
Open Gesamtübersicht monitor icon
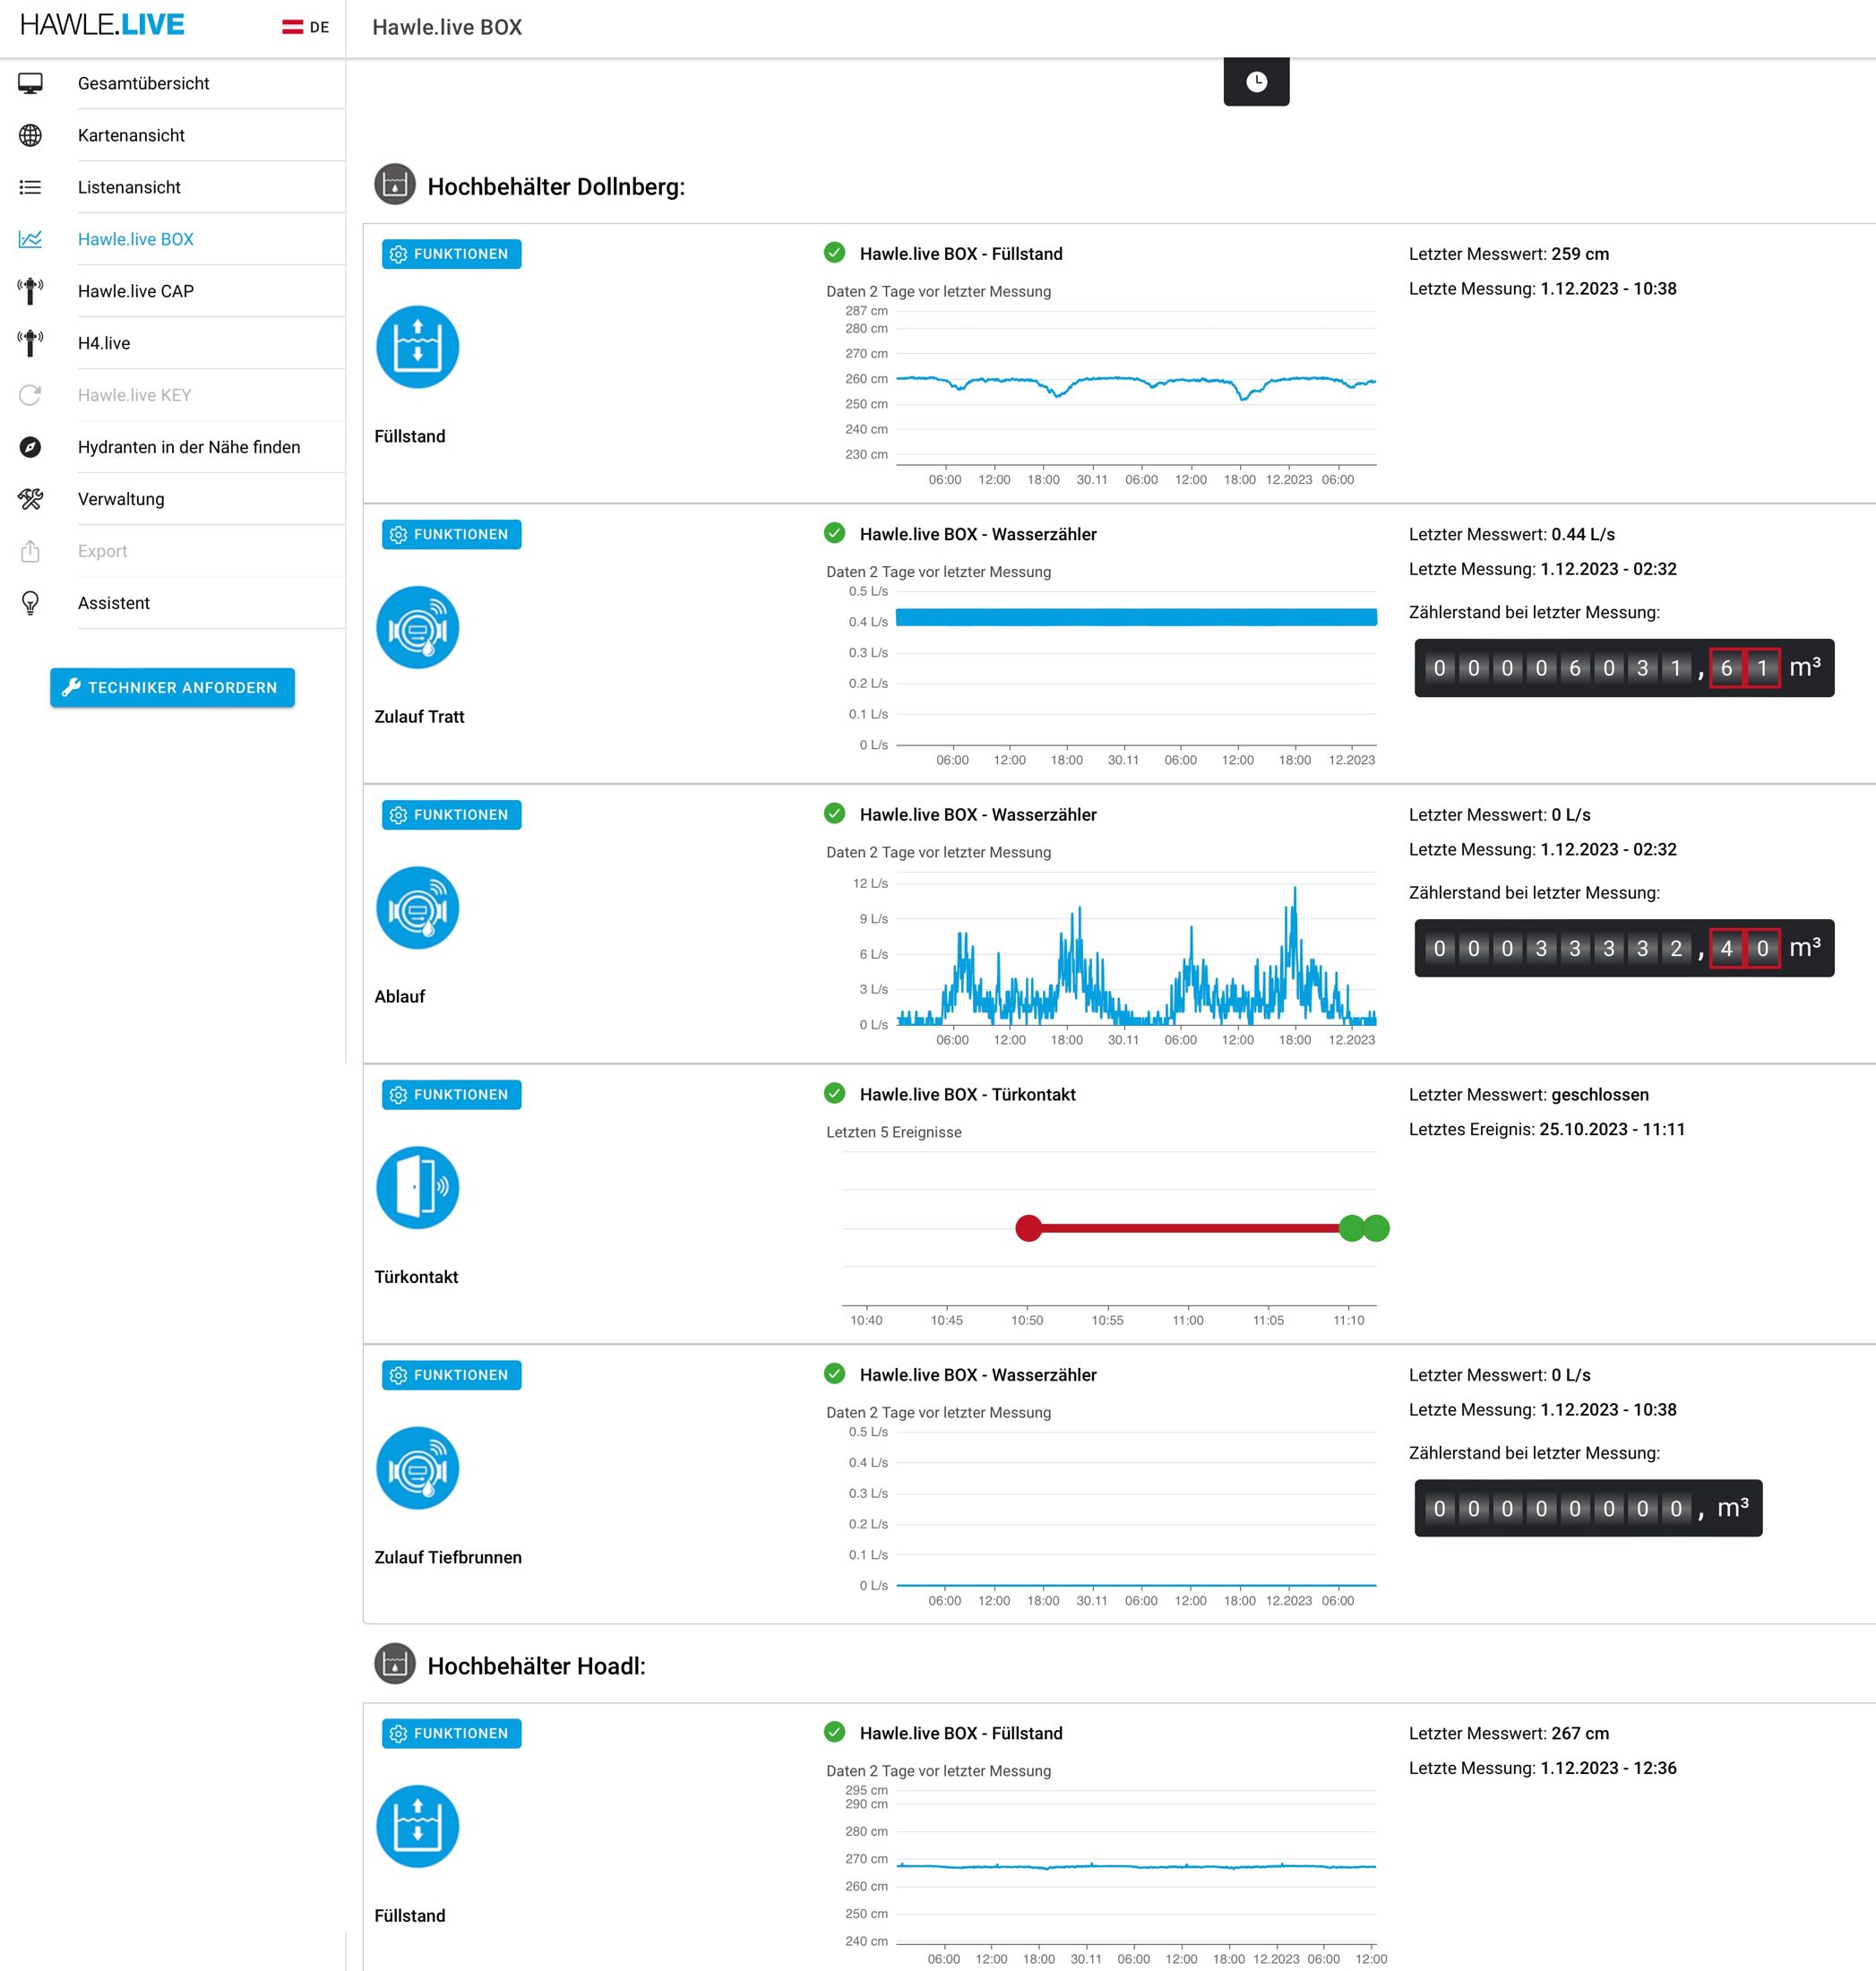point(31,83)
